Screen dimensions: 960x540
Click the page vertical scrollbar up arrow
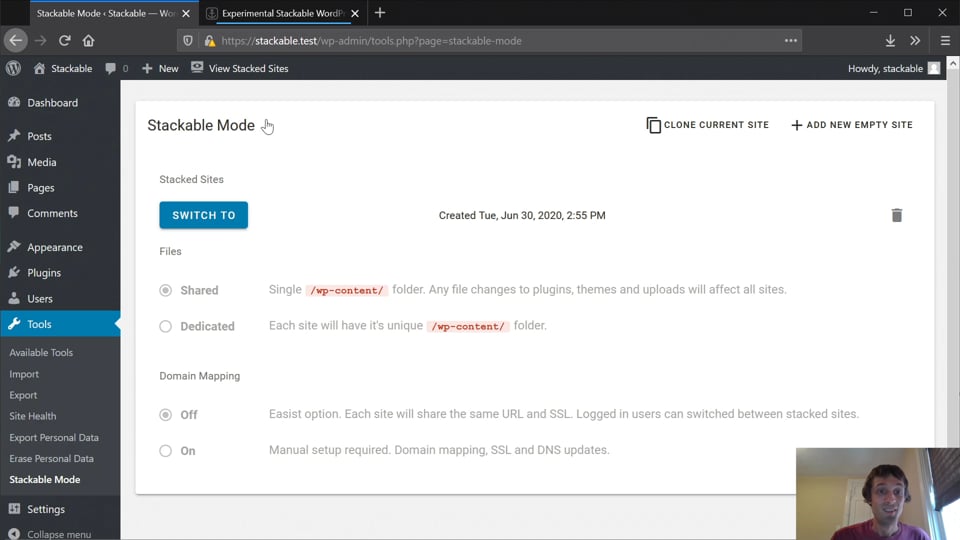pyautogui.click(x=953, y=63)
